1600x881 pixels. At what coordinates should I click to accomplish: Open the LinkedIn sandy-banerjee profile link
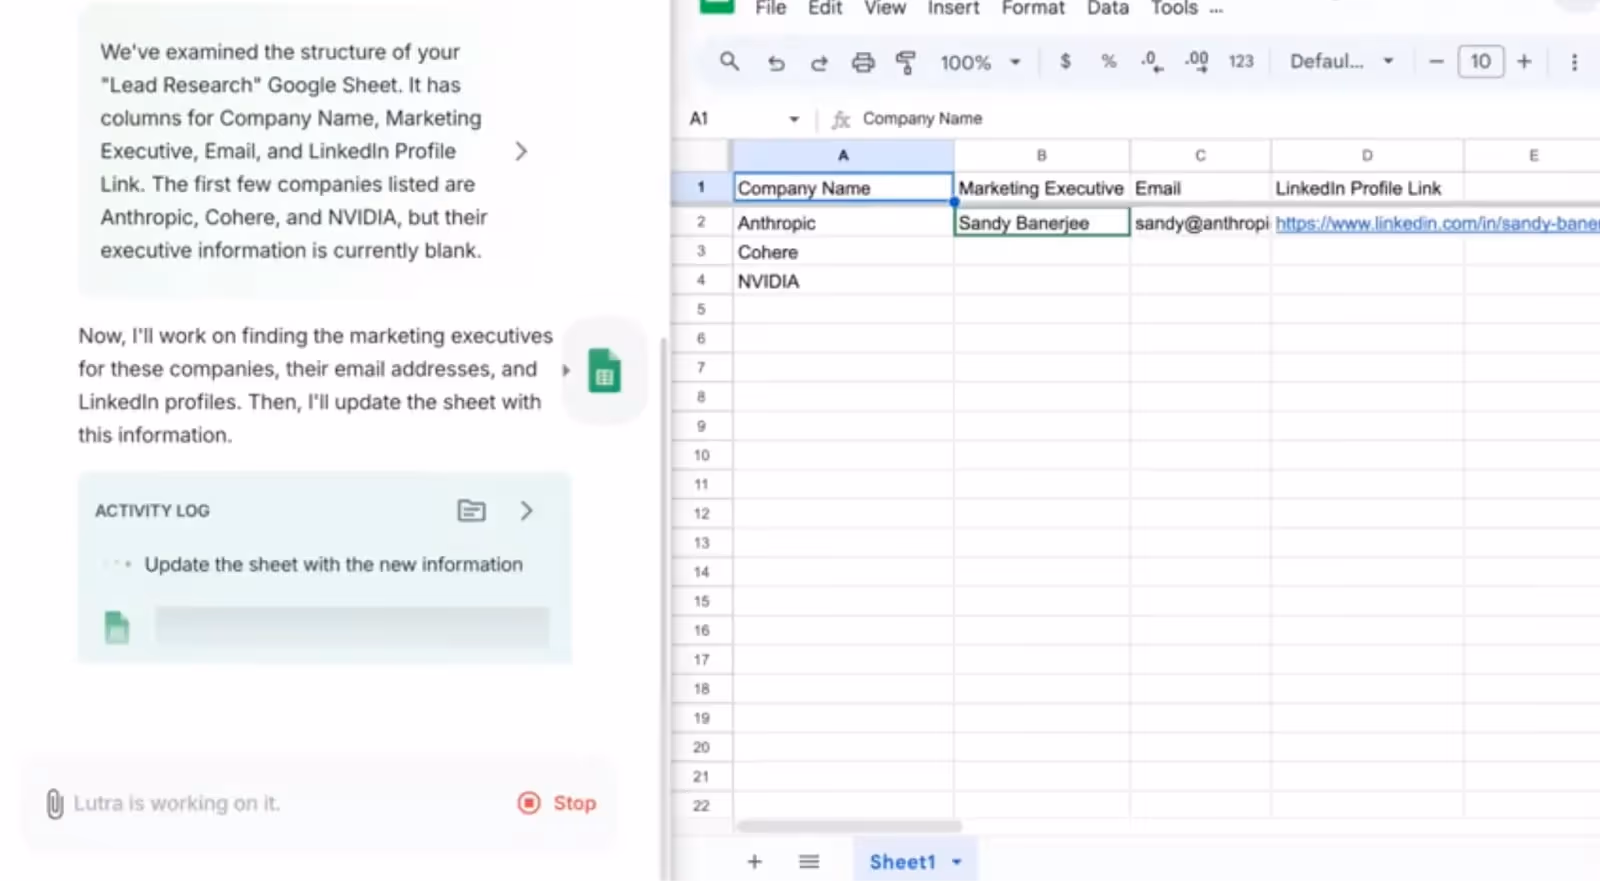[x=1437, y=223]
